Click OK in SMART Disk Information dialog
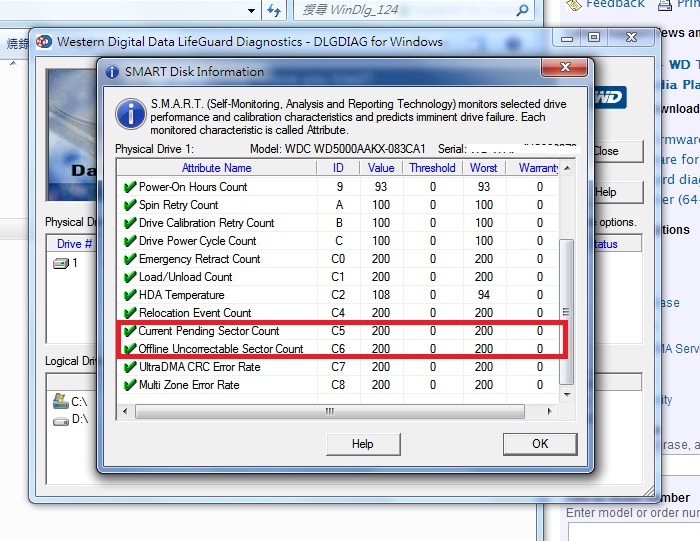Screen dimensions: 700x541 [540, 444]
